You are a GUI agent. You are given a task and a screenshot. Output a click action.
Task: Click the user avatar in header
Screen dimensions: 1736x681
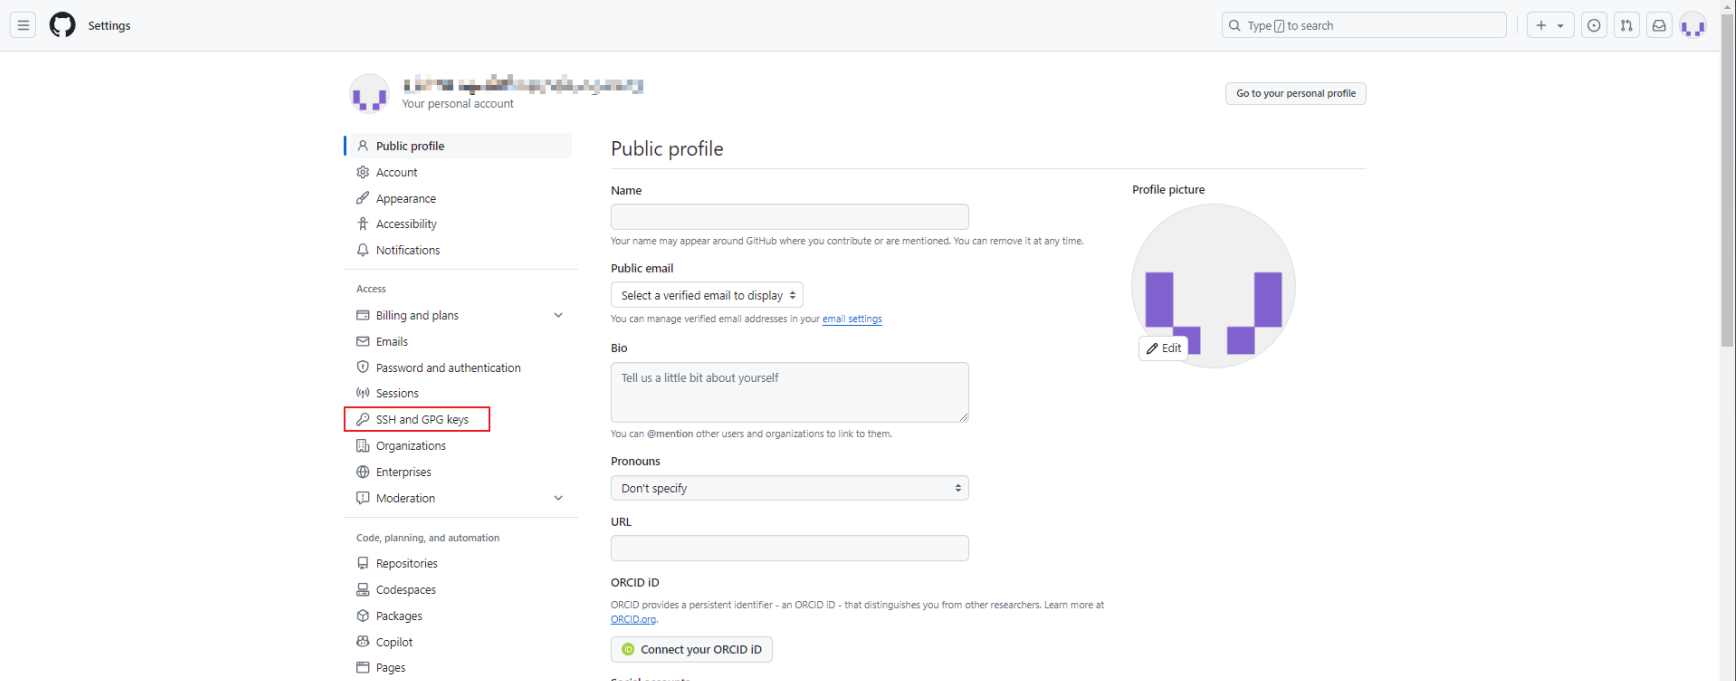(x=1693, y=26)
